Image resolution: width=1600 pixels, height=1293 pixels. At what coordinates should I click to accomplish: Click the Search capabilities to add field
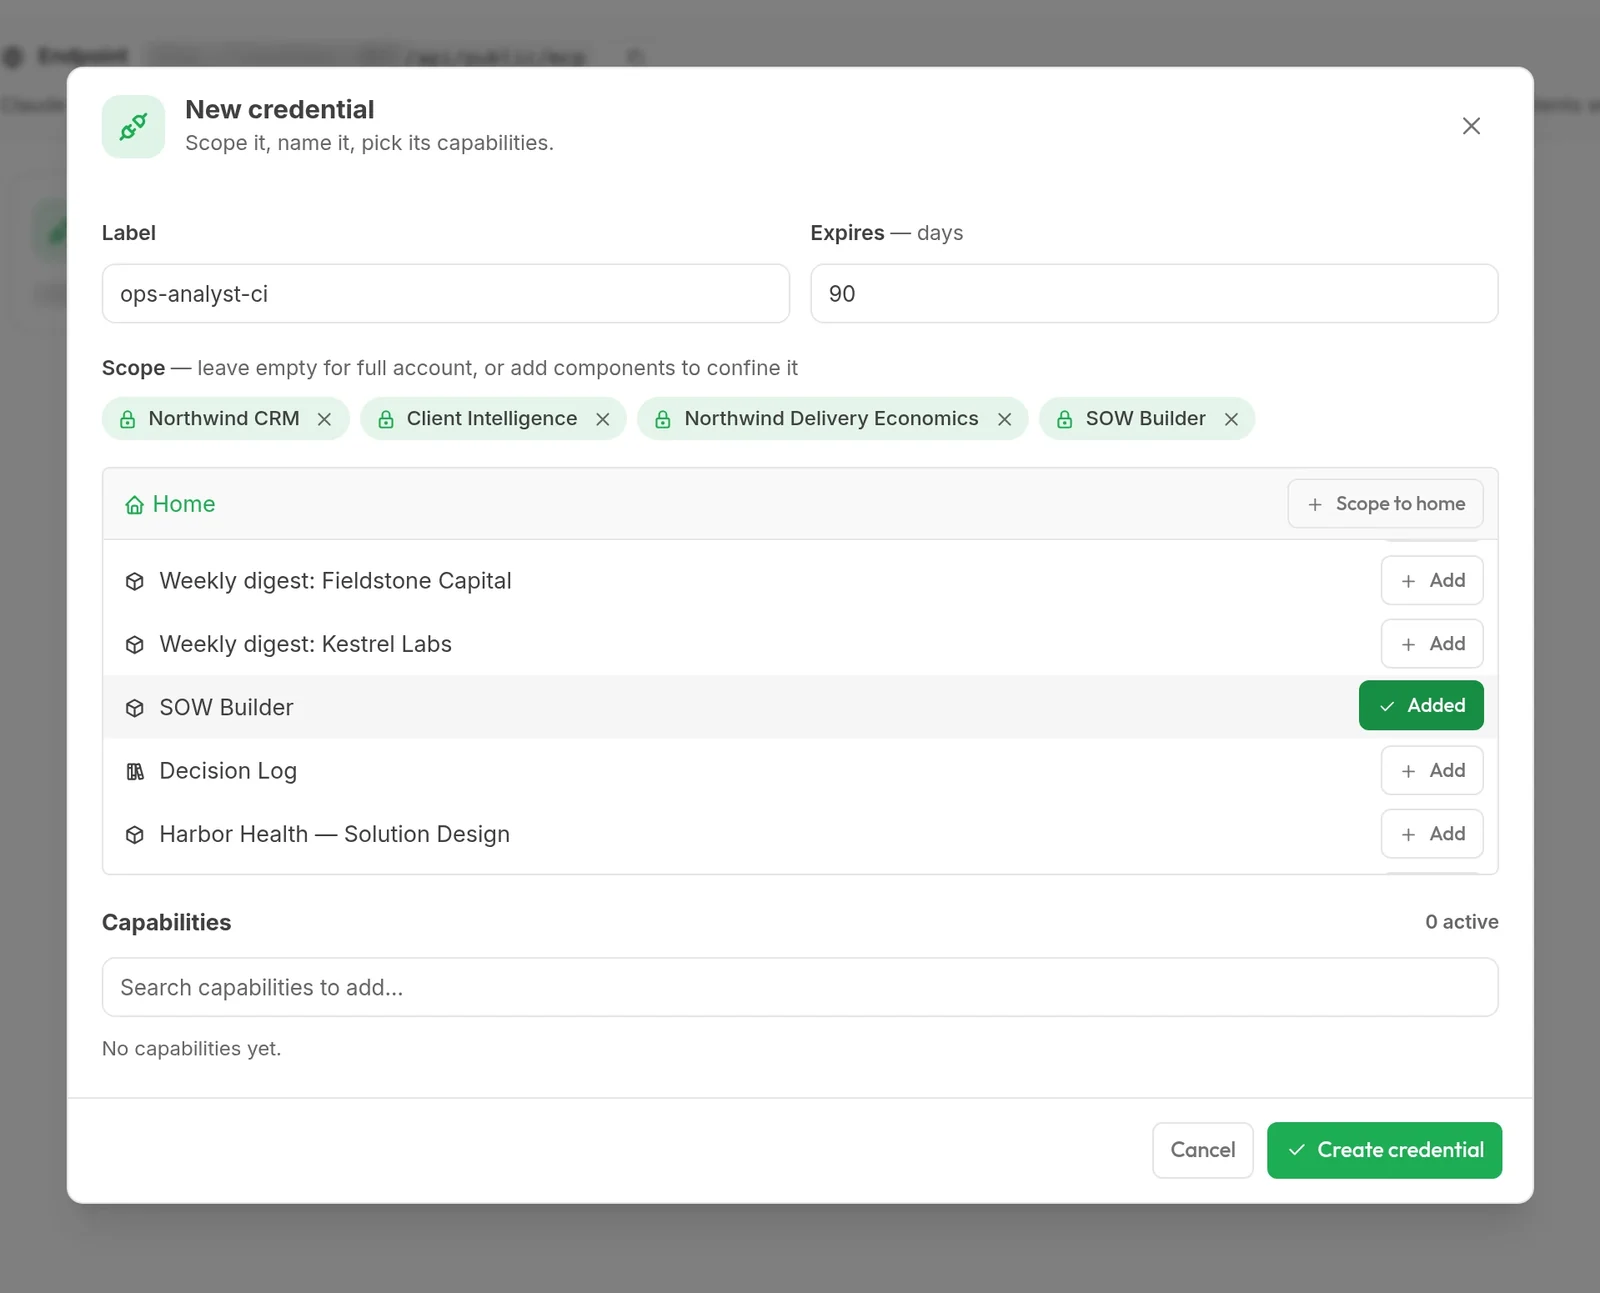click(800, 987)
